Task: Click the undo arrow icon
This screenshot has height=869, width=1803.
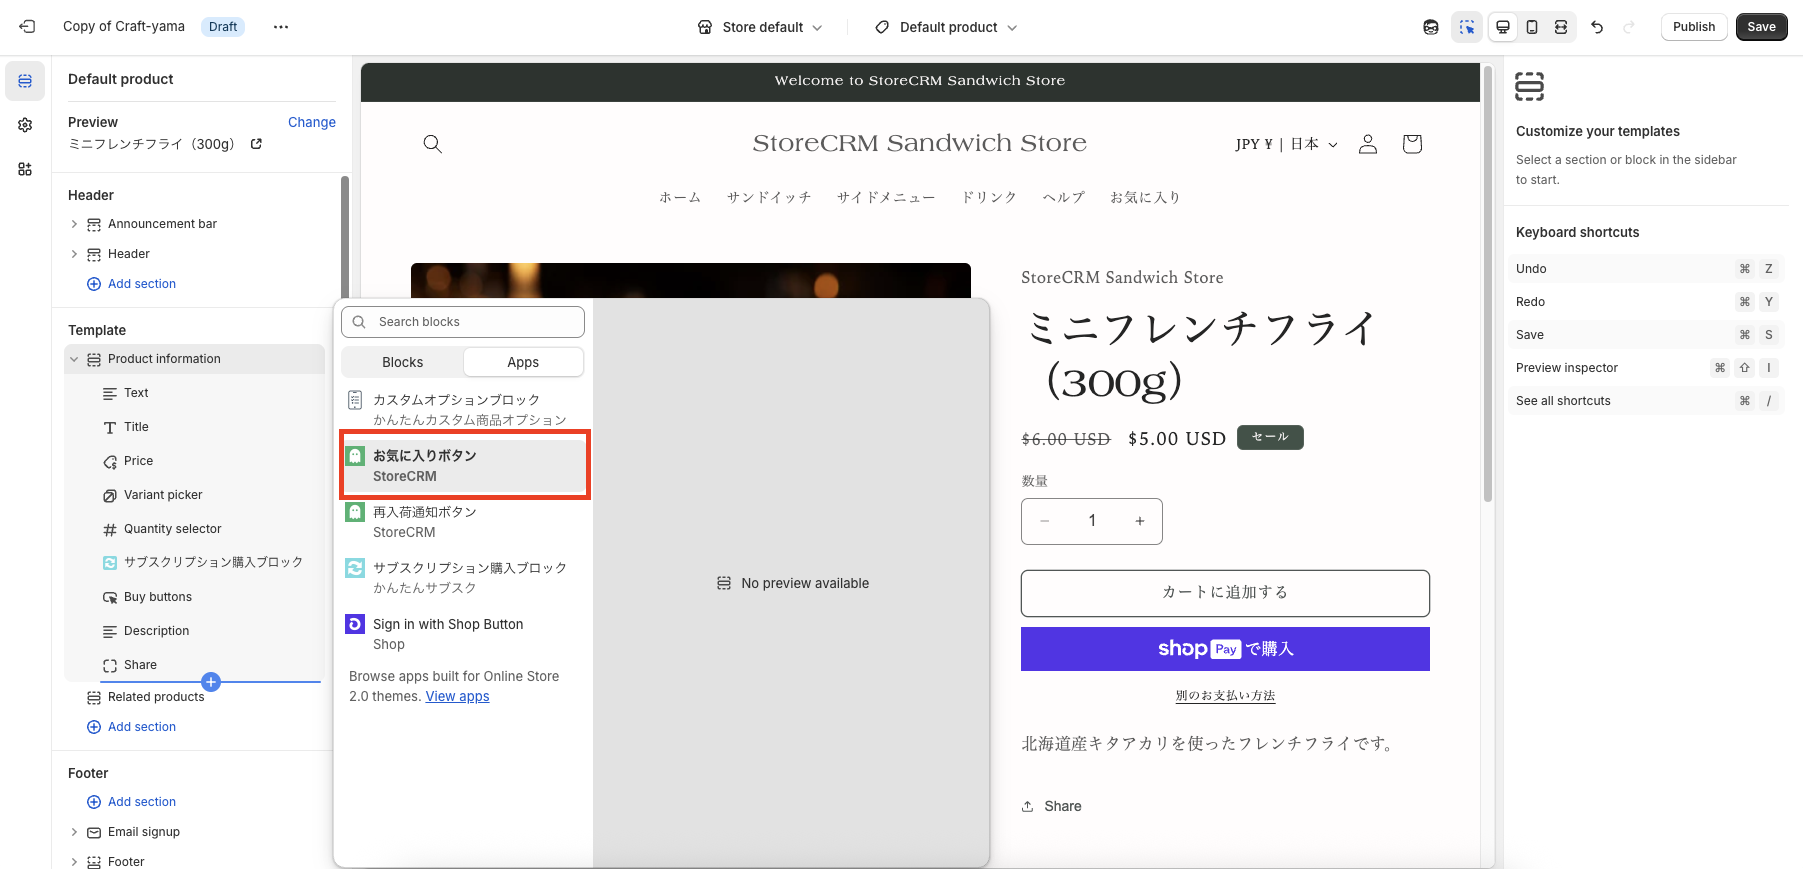Action: point(1597,27)
